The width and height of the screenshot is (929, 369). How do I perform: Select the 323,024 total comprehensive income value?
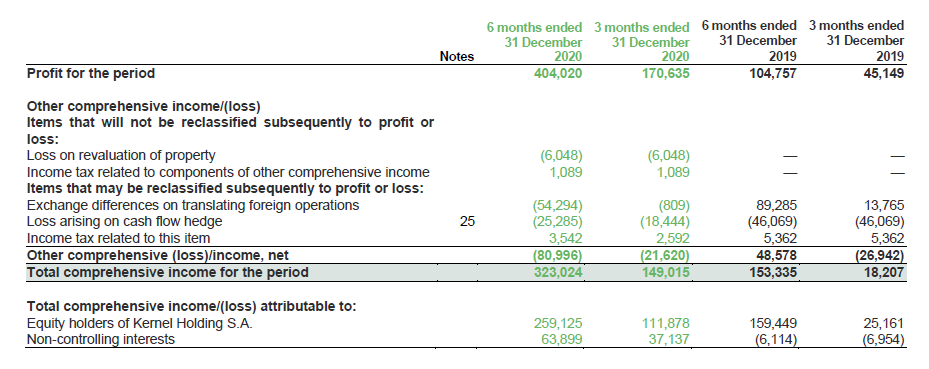pyautogui.click(x=559, y=272)
